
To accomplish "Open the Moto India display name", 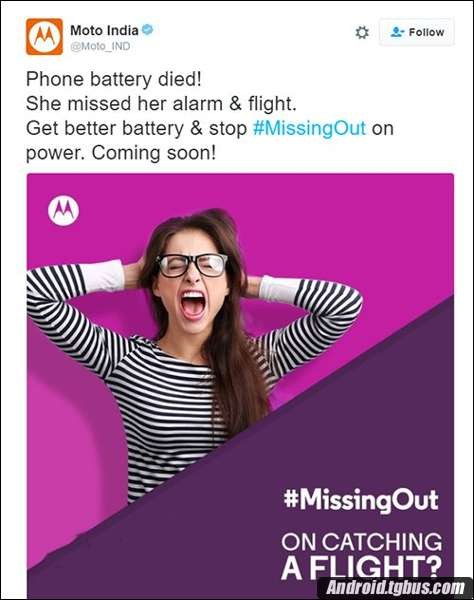I will tap(104, 30).
